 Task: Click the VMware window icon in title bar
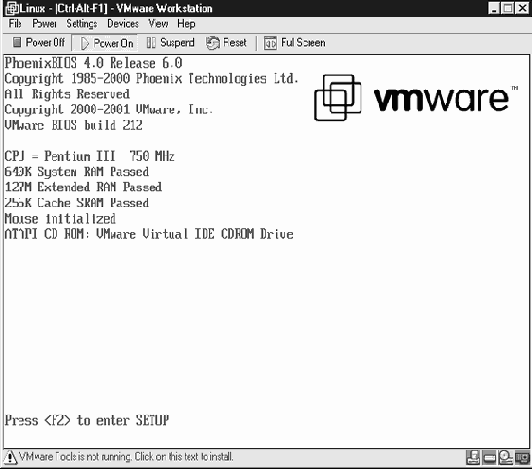point(12,8)
